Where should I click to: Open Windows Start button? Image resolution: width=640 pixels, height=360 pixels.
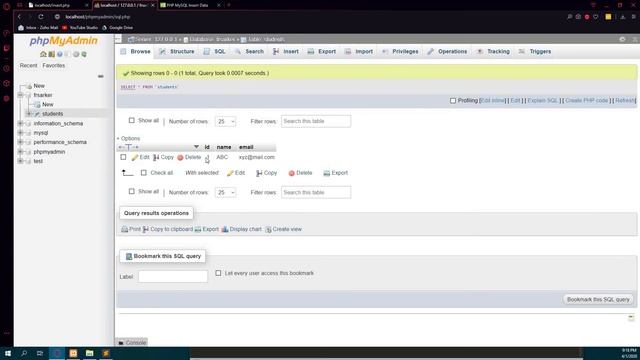pos(8,353)
